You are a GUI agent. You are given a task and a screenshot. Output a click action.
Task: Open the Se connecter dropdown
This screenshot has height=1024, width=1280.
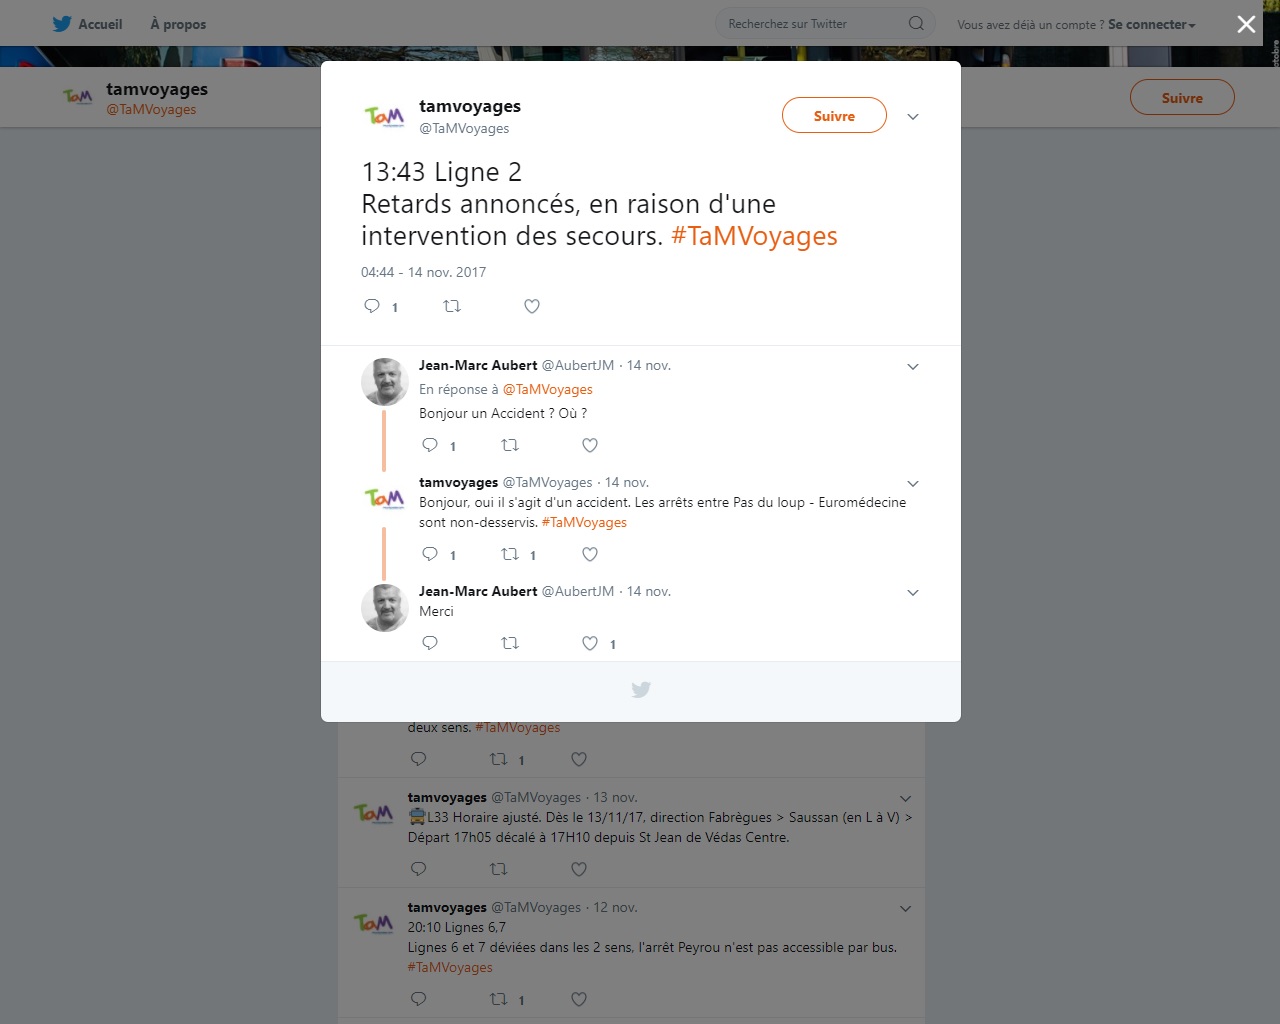click(1152, 24)
